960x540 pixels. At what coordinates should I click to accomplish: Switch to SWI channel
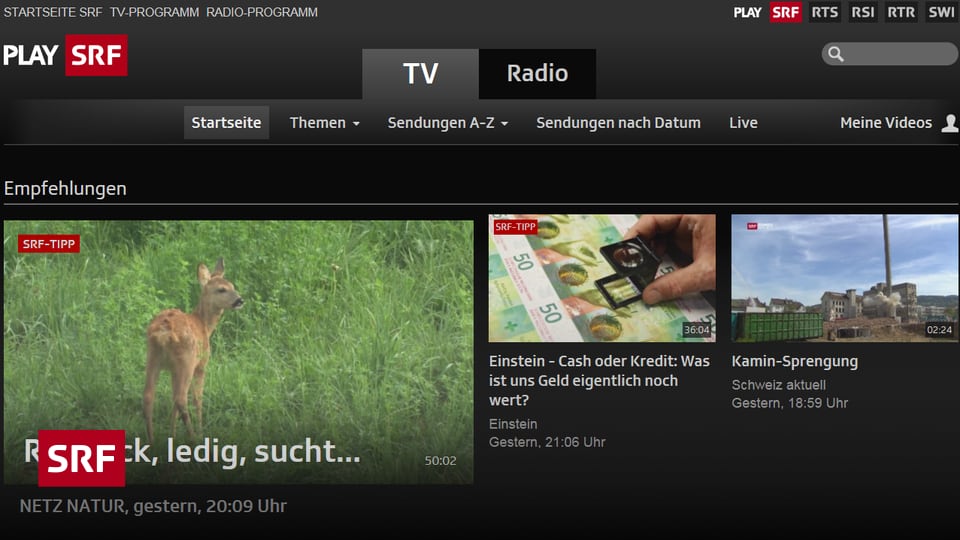[941, 12]
